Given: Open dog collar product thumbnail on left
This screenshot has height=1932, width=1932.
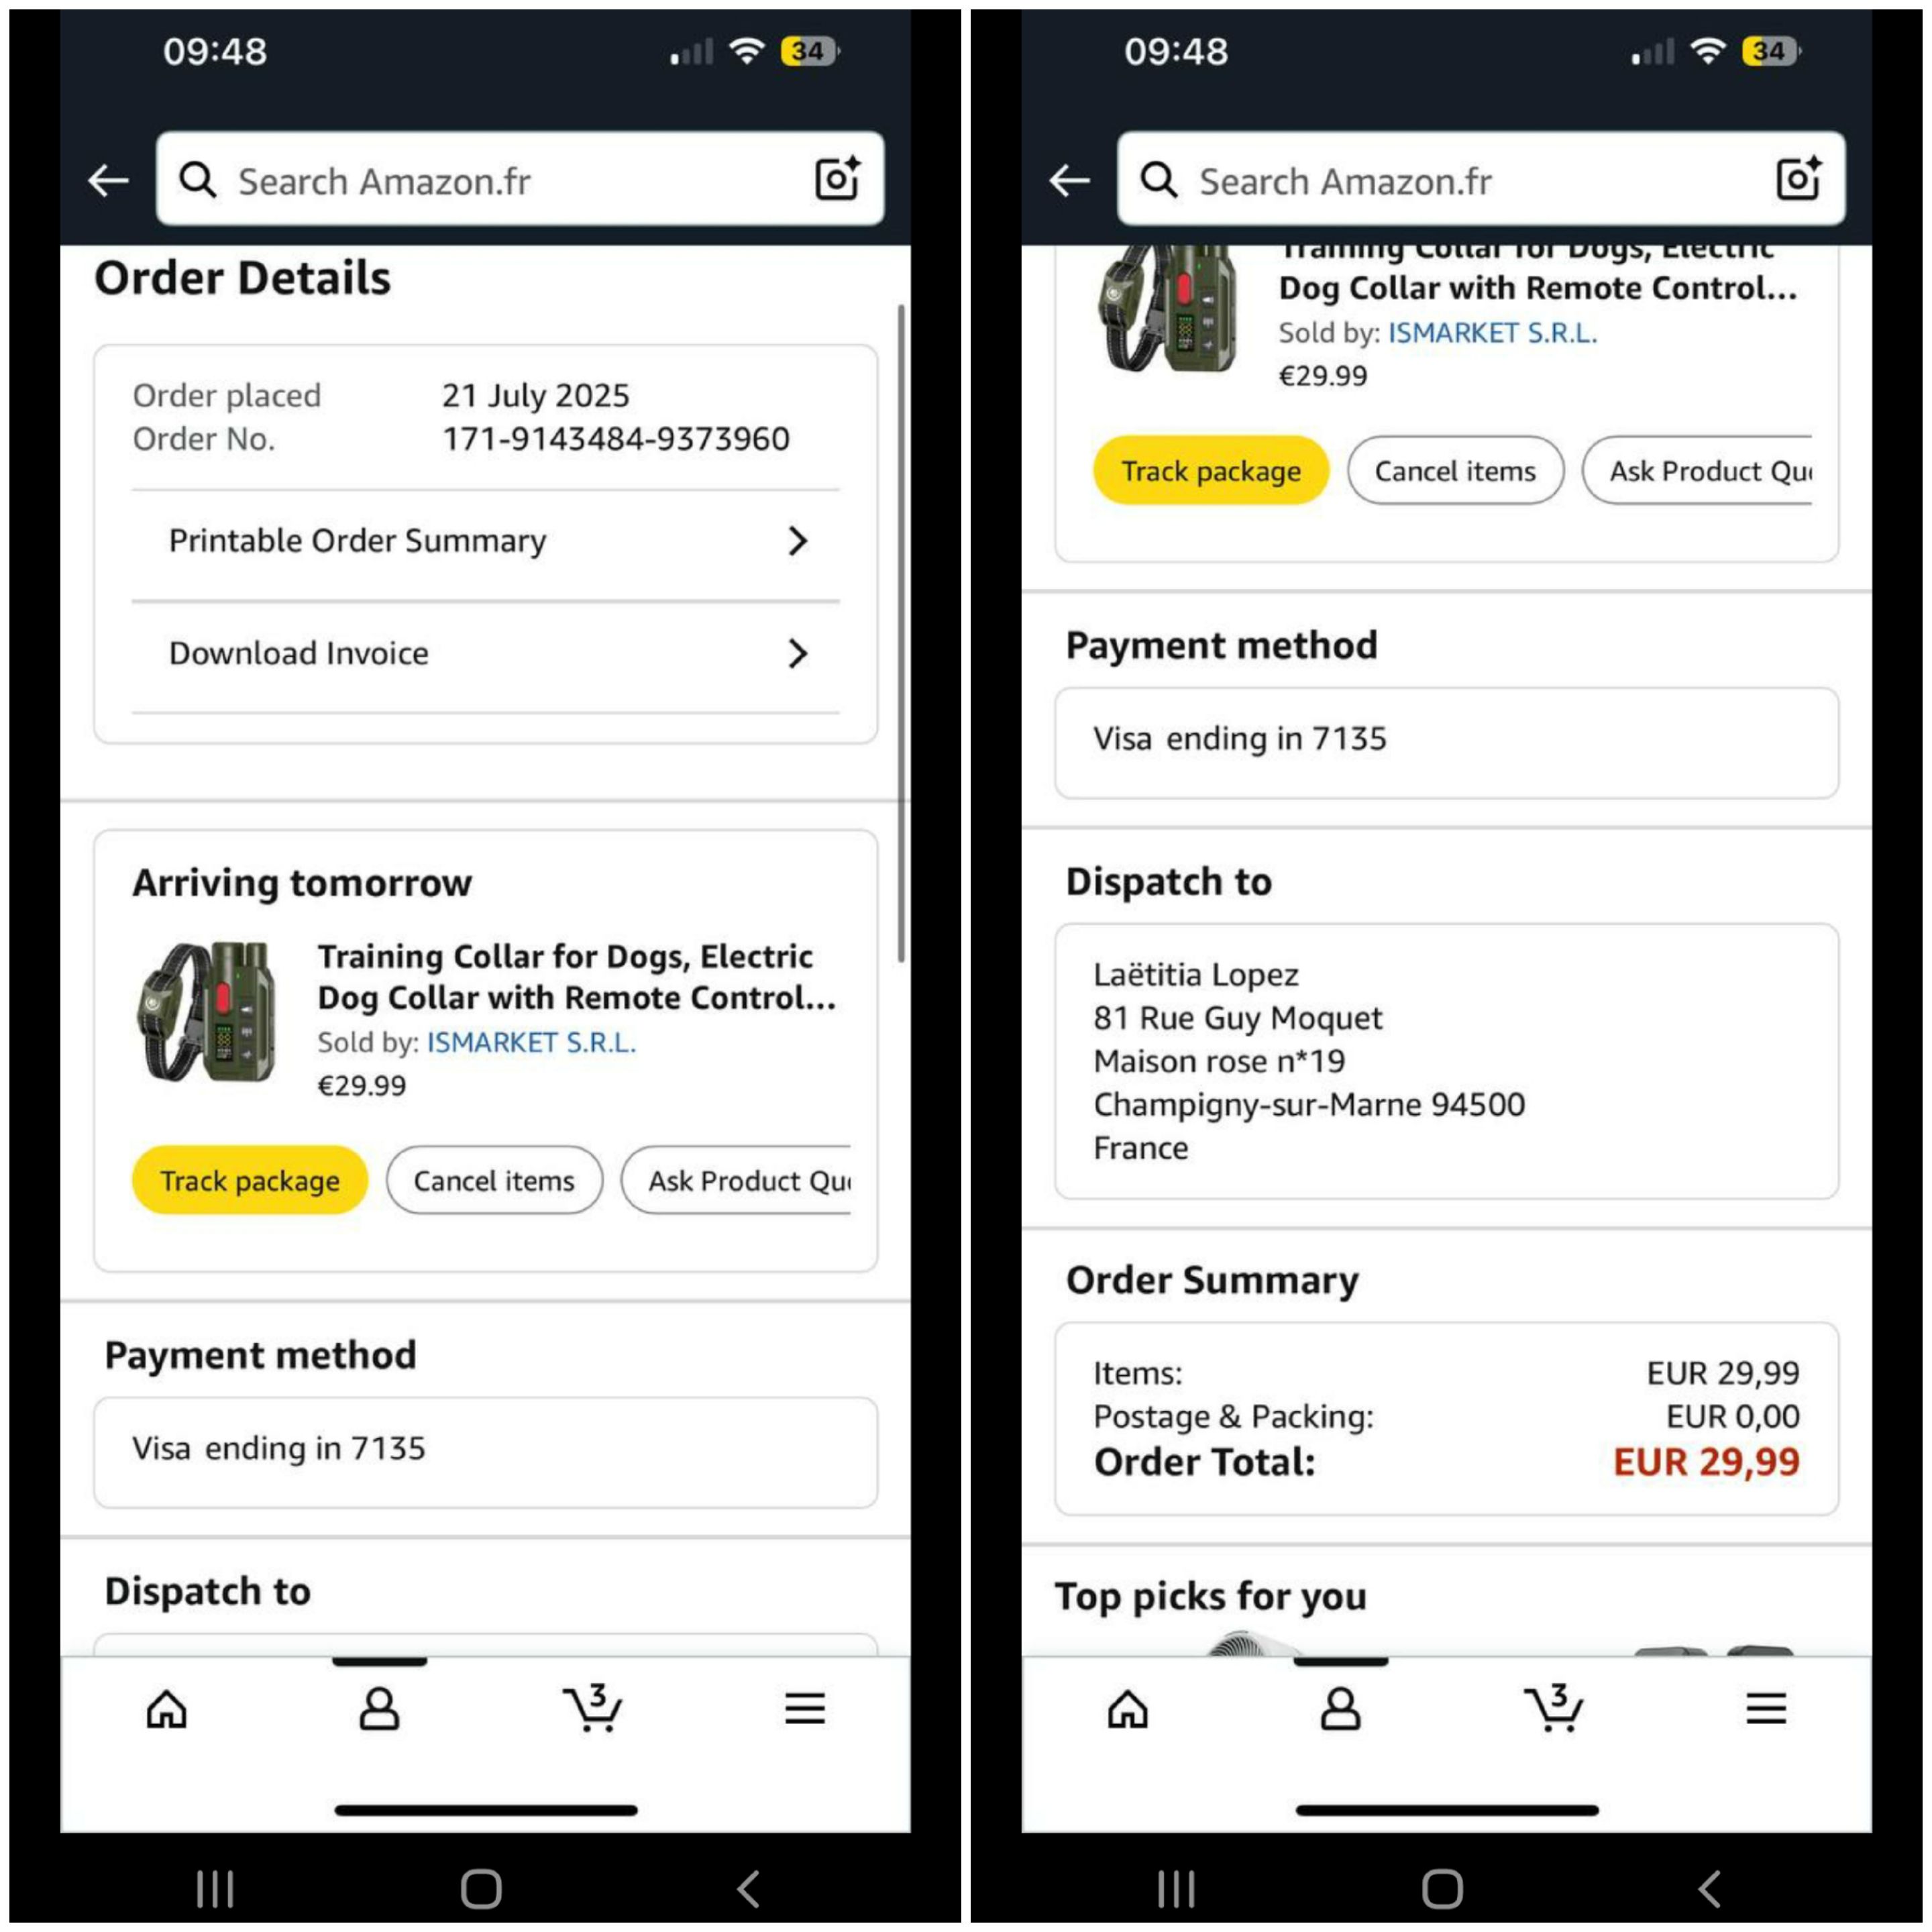Looking at the screenshot, I should [x=207, y=1011].
